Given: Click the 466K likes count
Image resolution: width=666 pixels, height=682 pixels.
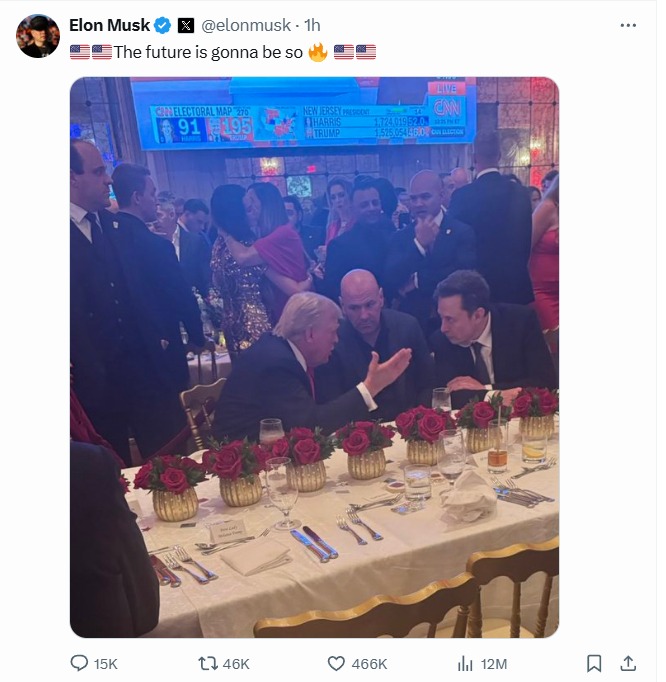Looking at the screenshot, I should pyautogui.click(x=369, y=664).
